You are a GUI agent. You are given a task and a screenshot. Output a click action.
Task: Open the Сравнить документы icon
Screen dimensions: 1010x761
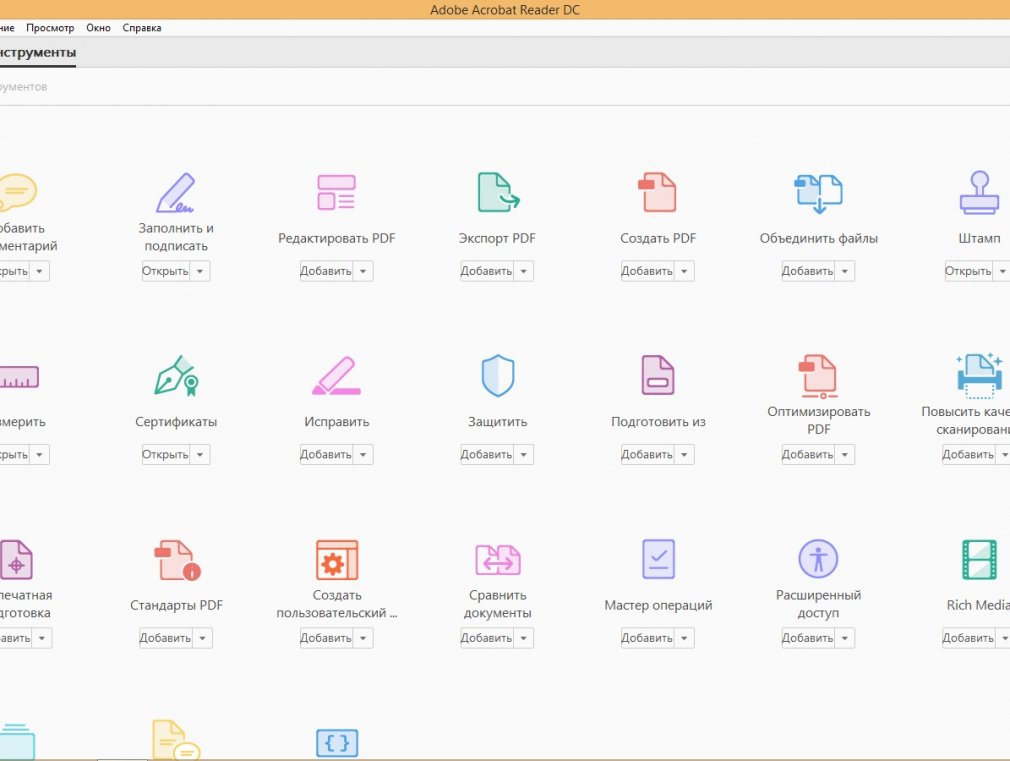click(498, 560)
